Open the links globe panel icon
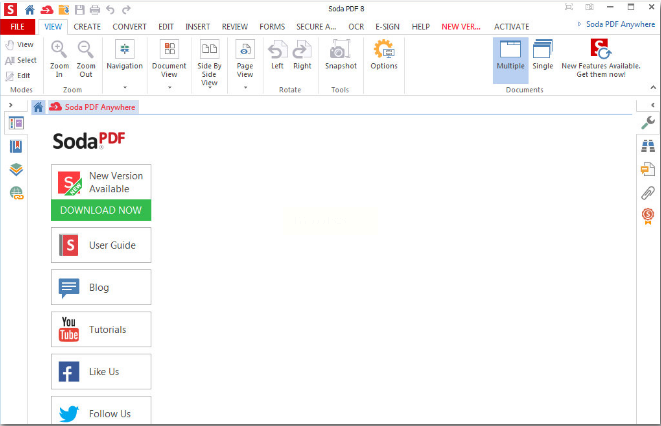Image resolution: width=661 pixels, height=426 pixels. click(16, 193)
